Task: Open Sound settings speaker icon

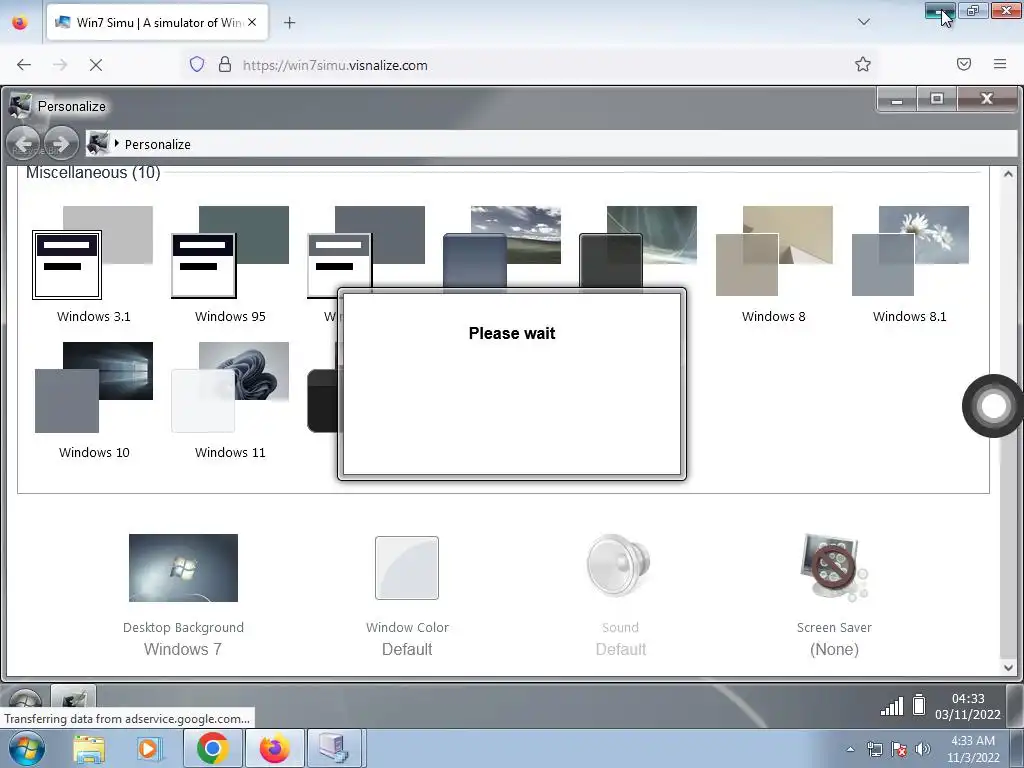Action: tap(618, 566)
